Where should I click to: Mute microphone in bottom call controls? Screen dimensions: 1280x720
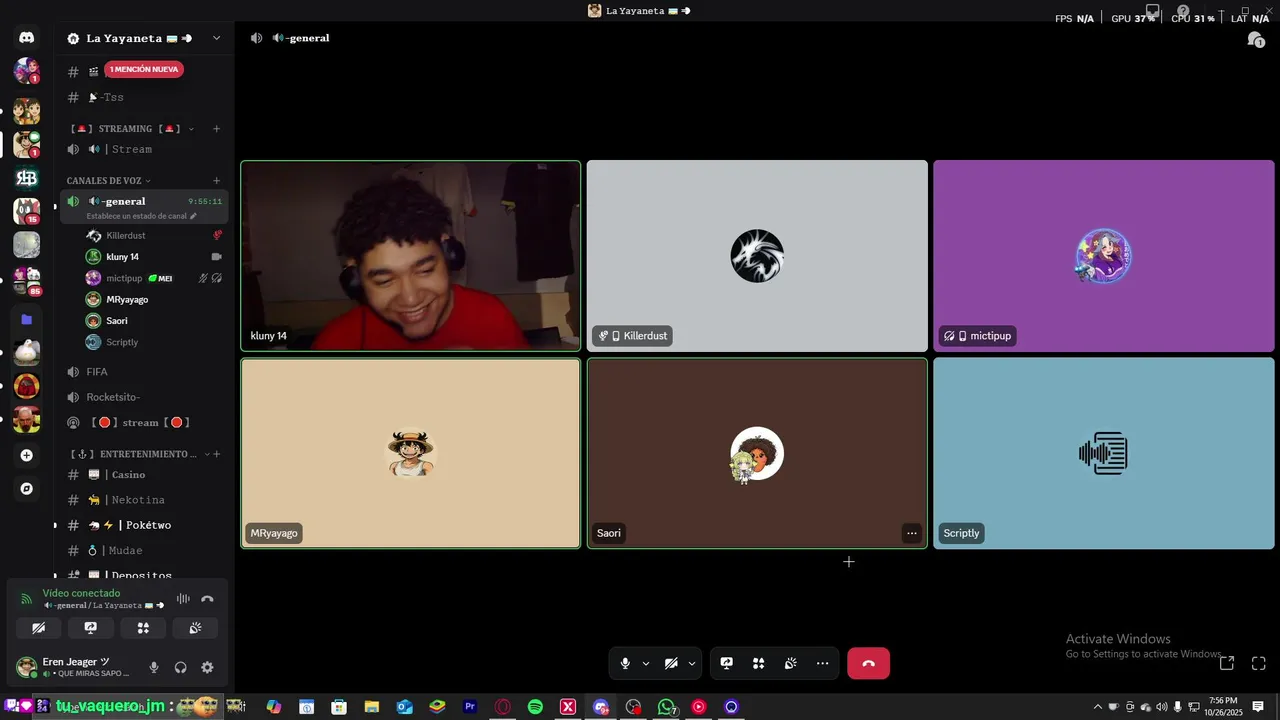(x=625, y=663)
